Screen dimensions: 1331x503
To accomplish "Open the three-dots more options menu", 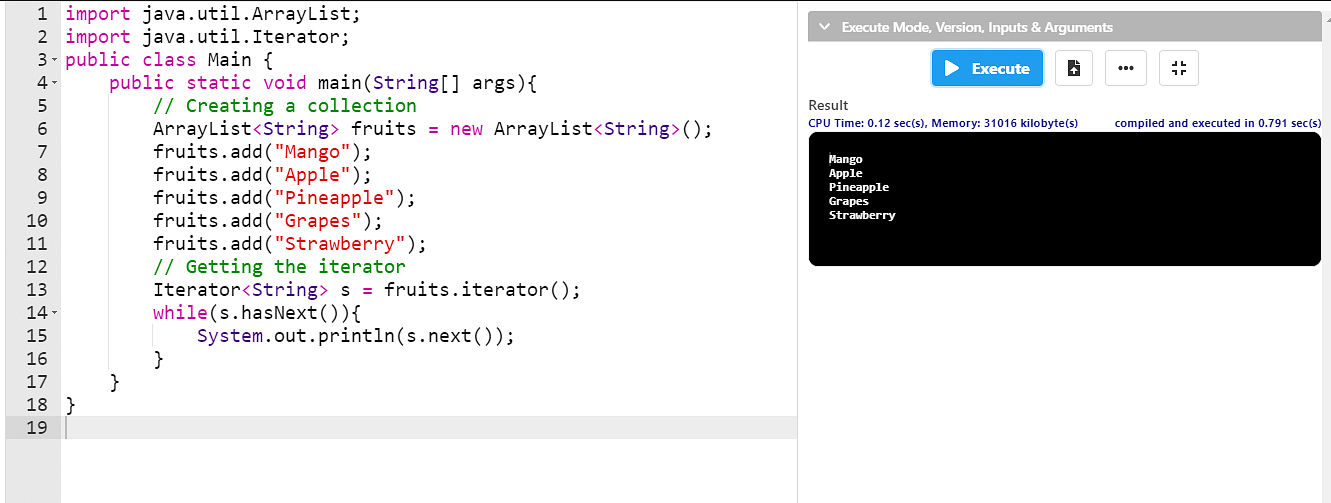I will 1126,68.
